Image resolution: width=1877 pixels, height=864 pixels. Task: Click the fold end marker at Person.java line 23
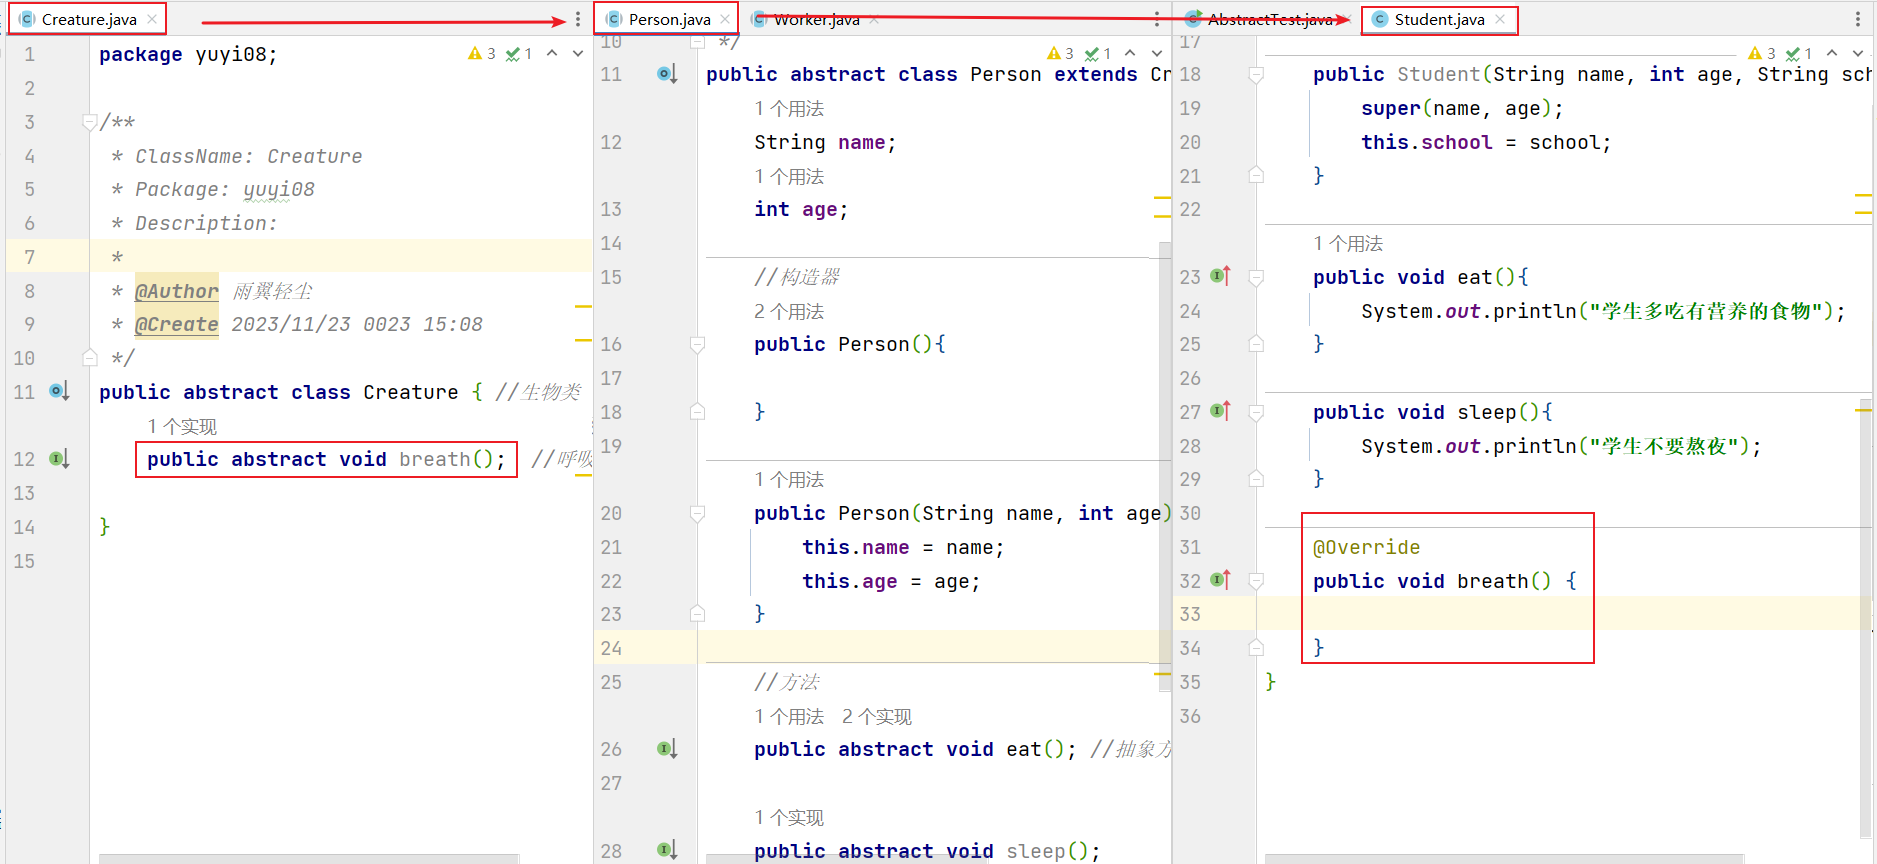(698, 614)
